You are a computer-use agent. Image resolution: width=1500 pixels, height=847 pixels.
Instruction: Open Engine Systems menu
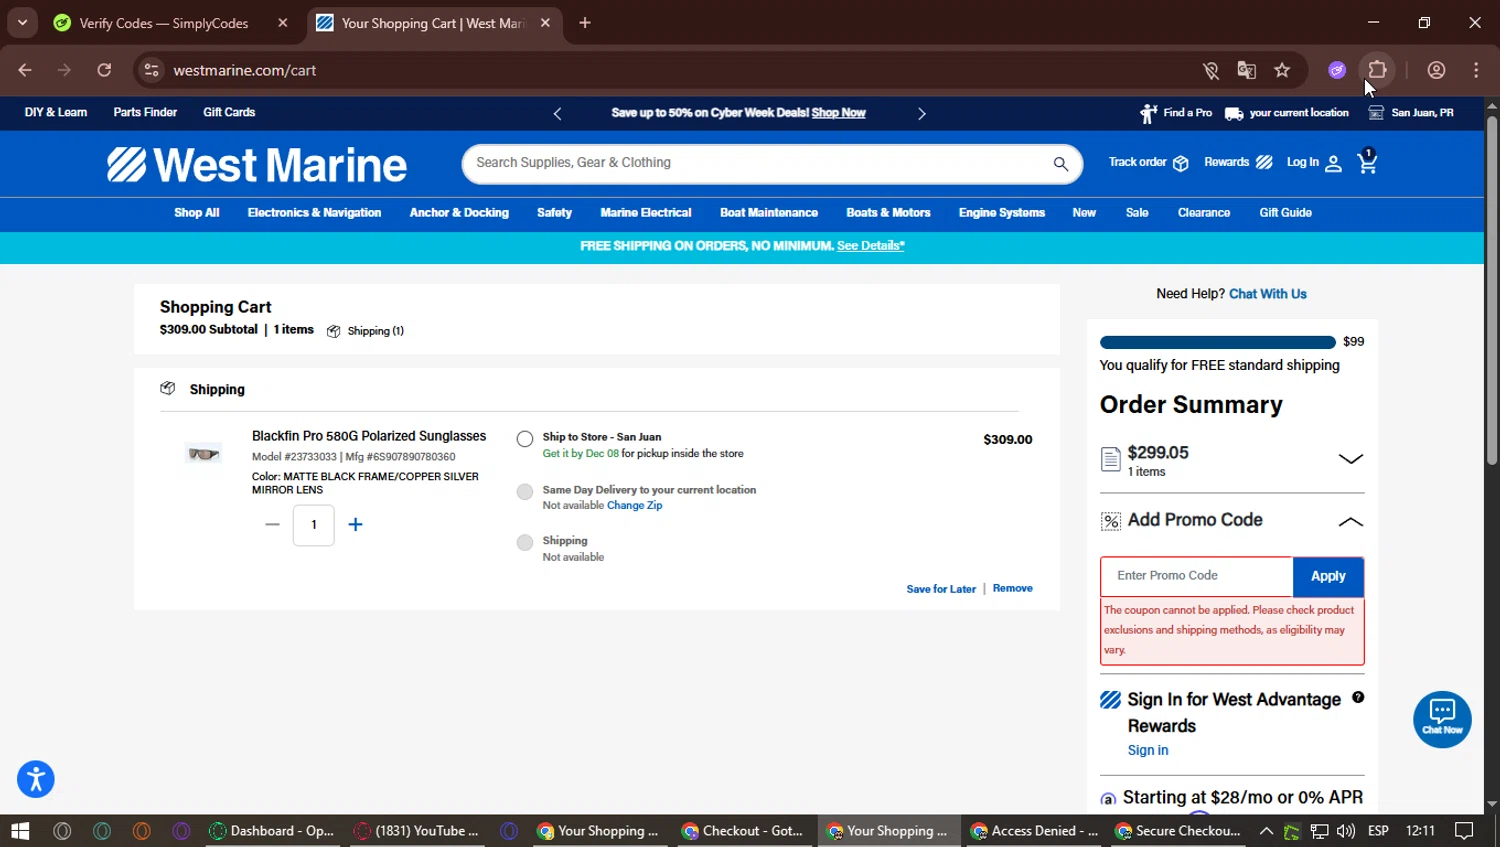(1002, 213)
